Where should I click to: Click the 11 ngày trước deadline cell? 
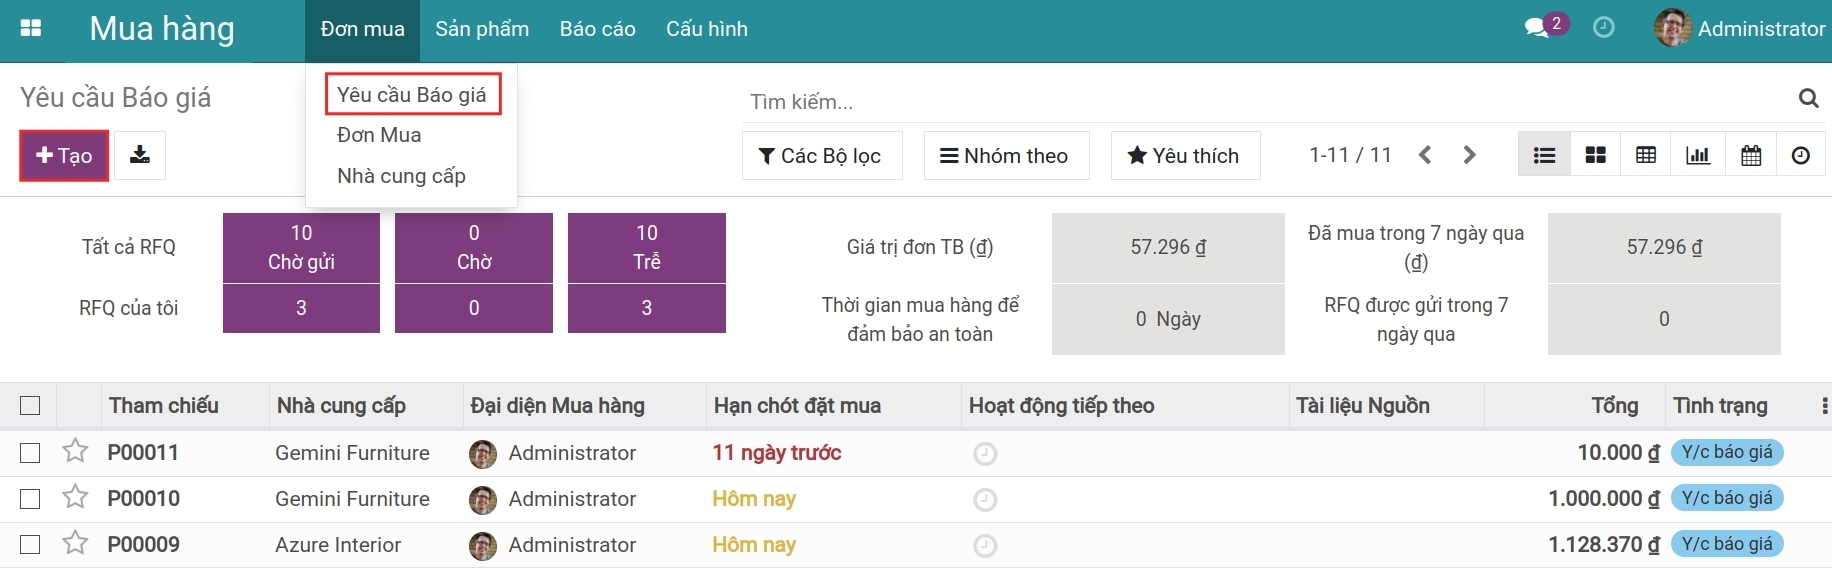[777, 453]
